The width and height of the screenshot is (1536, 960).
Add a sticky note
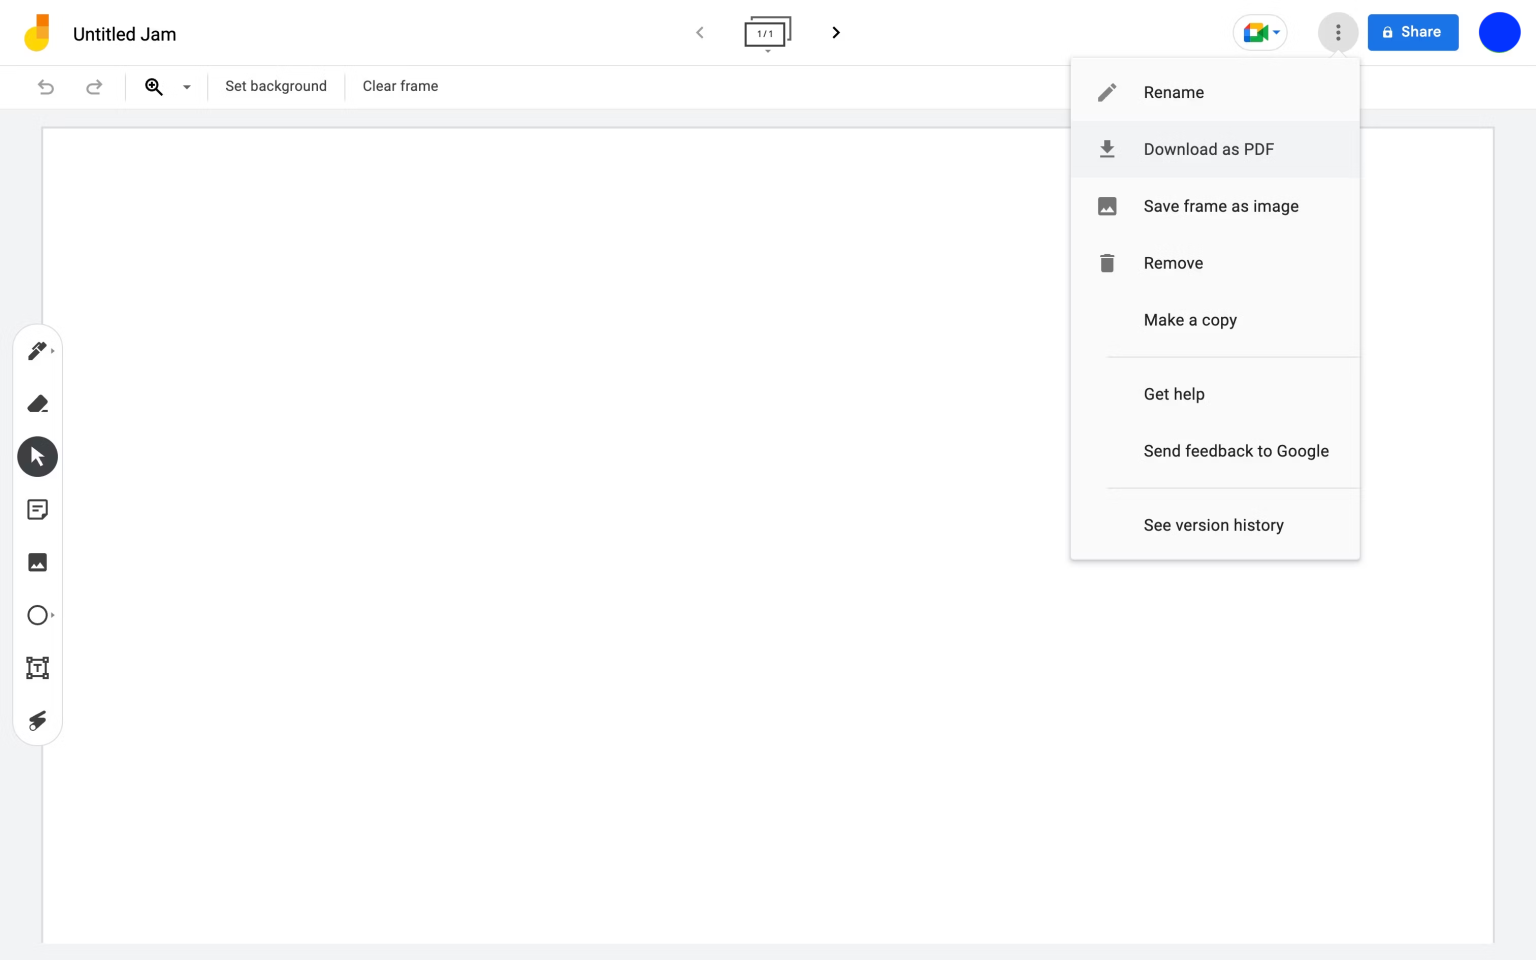click(37, 510)
